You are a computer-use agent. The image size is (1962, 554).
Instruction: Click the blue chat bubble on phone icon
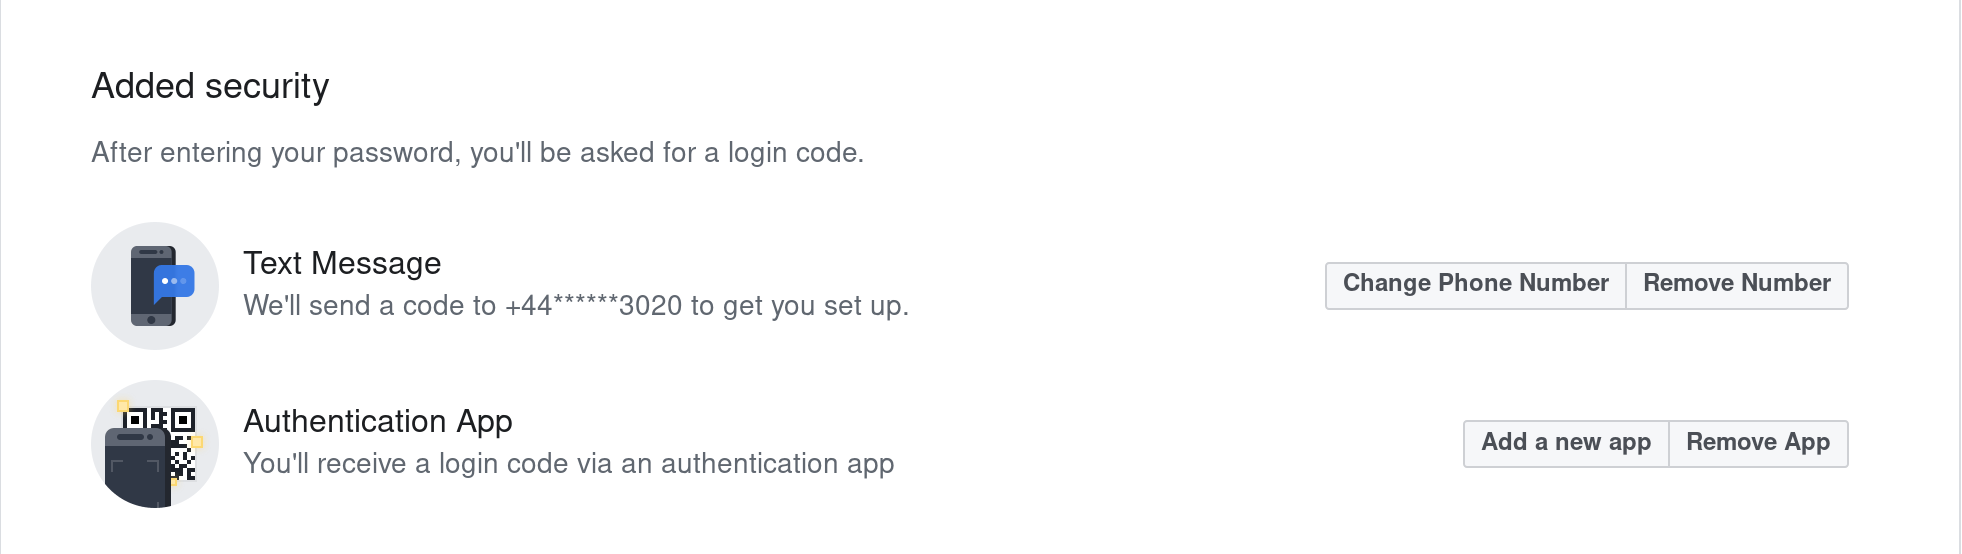tap(174, 282)
